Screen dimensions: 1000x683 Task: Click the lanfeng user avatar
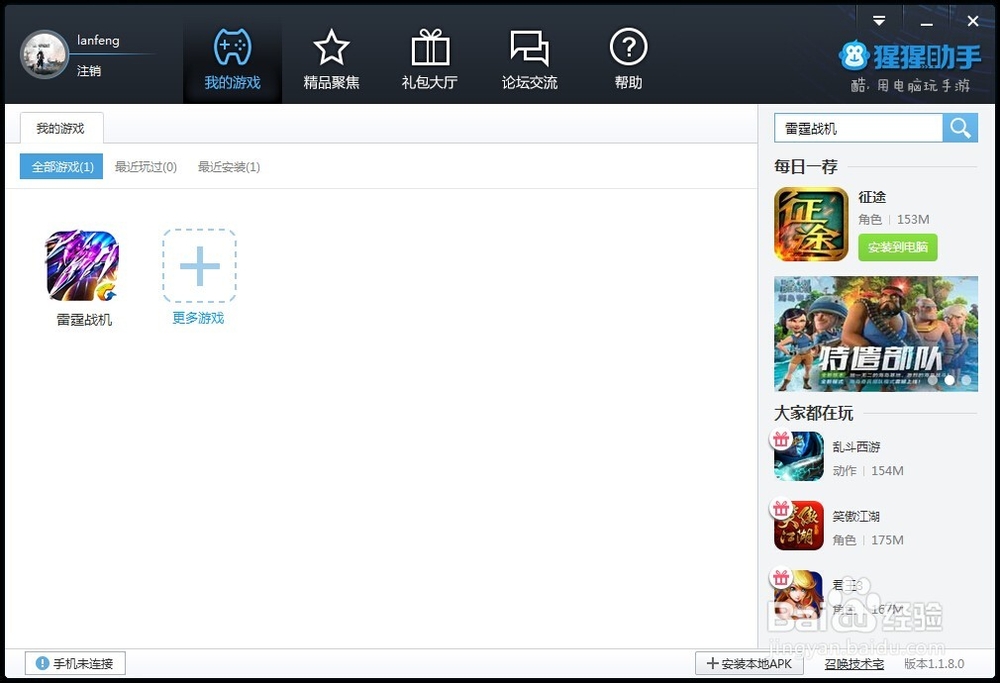click(44, 54)
